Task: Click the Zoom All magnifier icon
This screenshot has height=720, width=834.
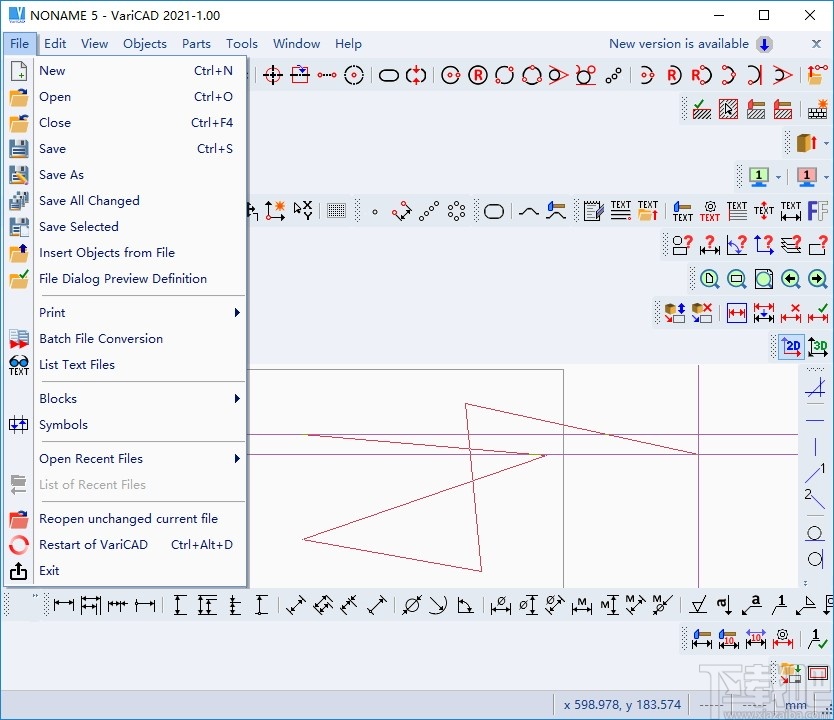Action: [710, 279]
